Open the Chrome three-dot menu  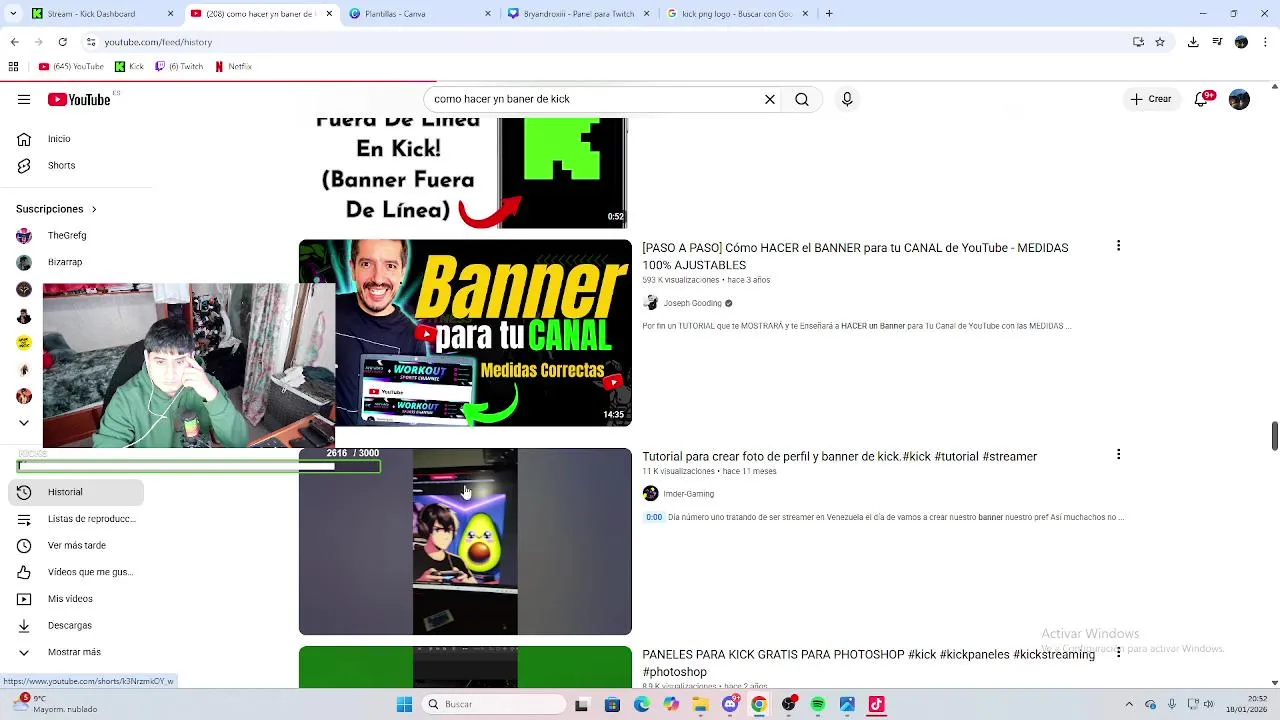coord(1265,42)
